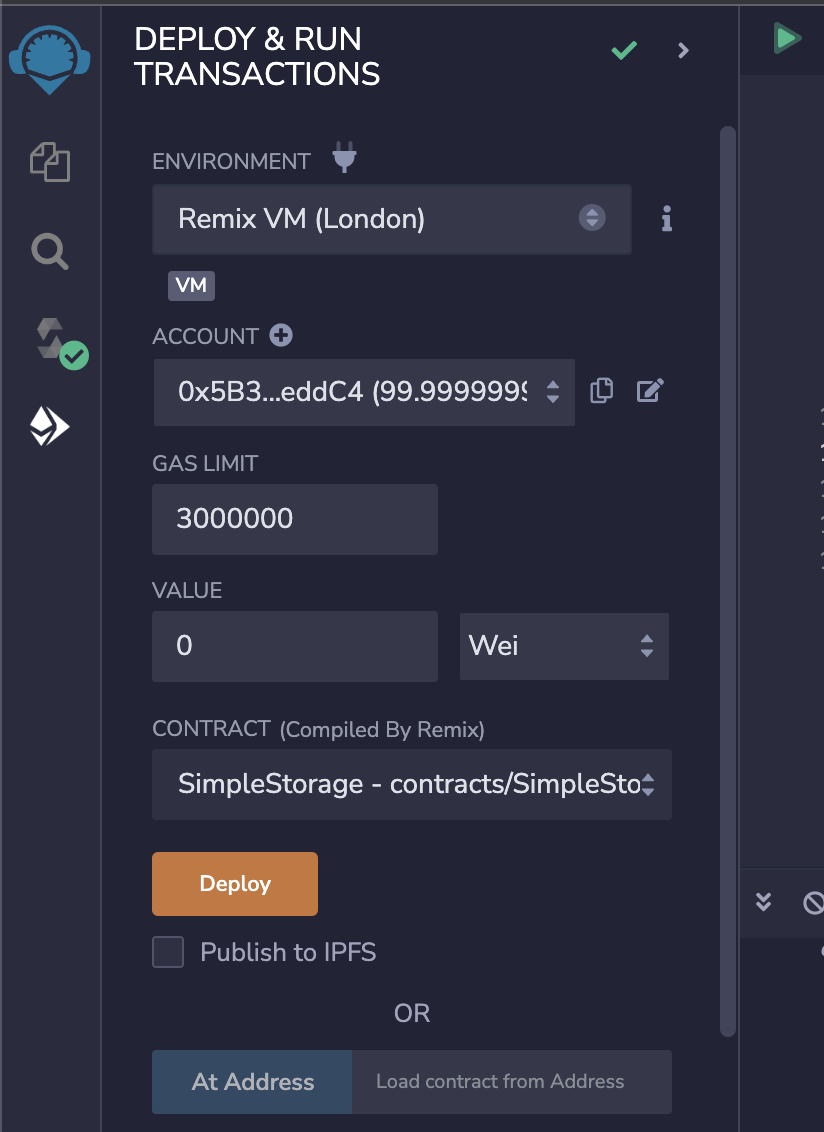Open the account selection dropdown

[x=364, y=392]
